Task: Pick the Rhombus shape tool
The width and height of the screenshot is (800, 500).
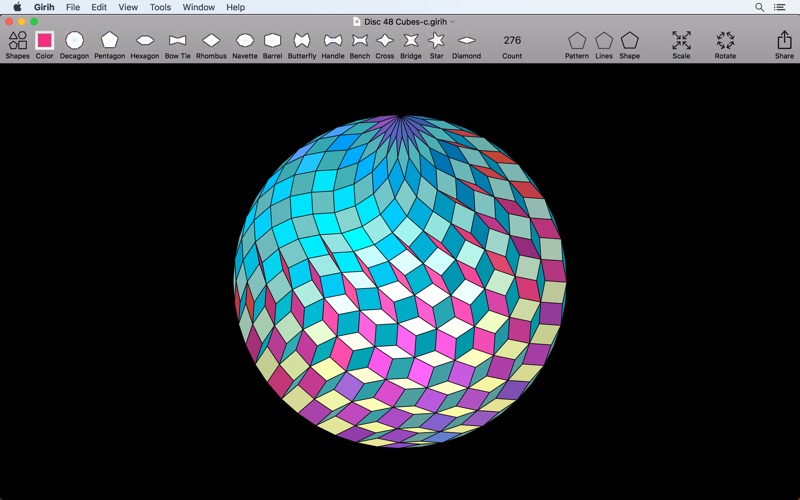Action: (x=211, y=41)
